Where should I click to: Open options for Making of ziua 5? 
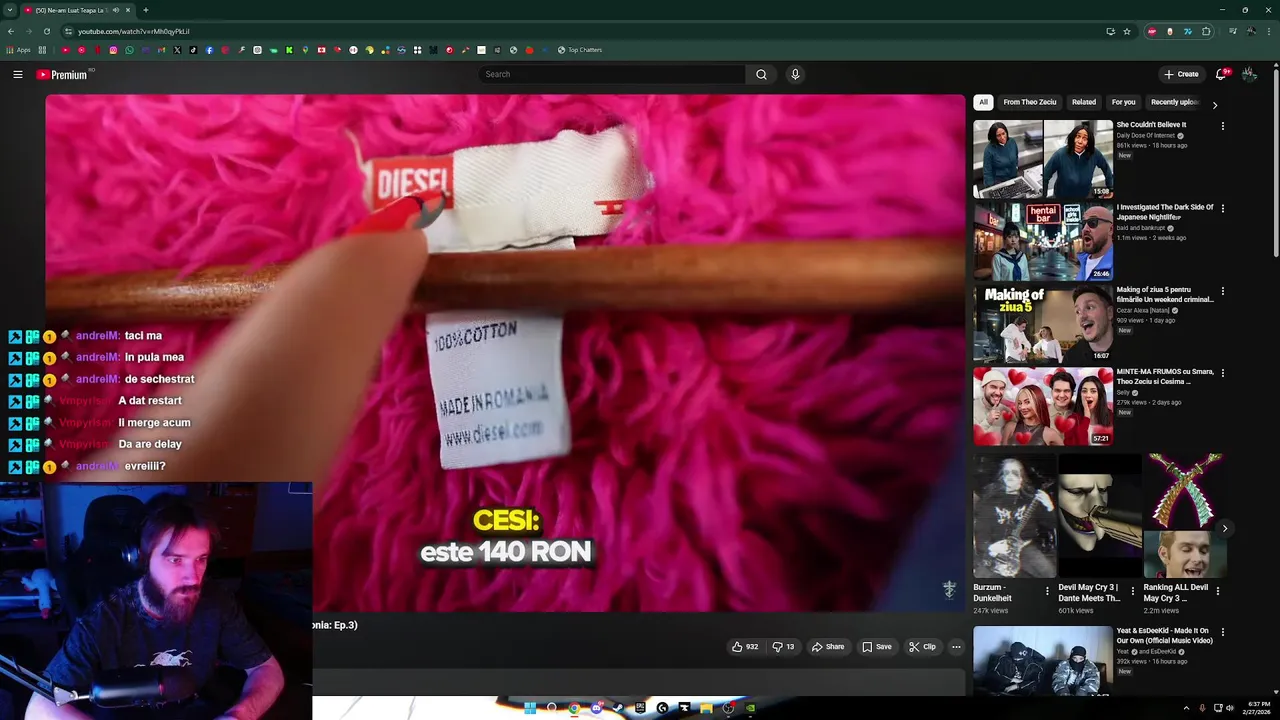click(1222, 291)
